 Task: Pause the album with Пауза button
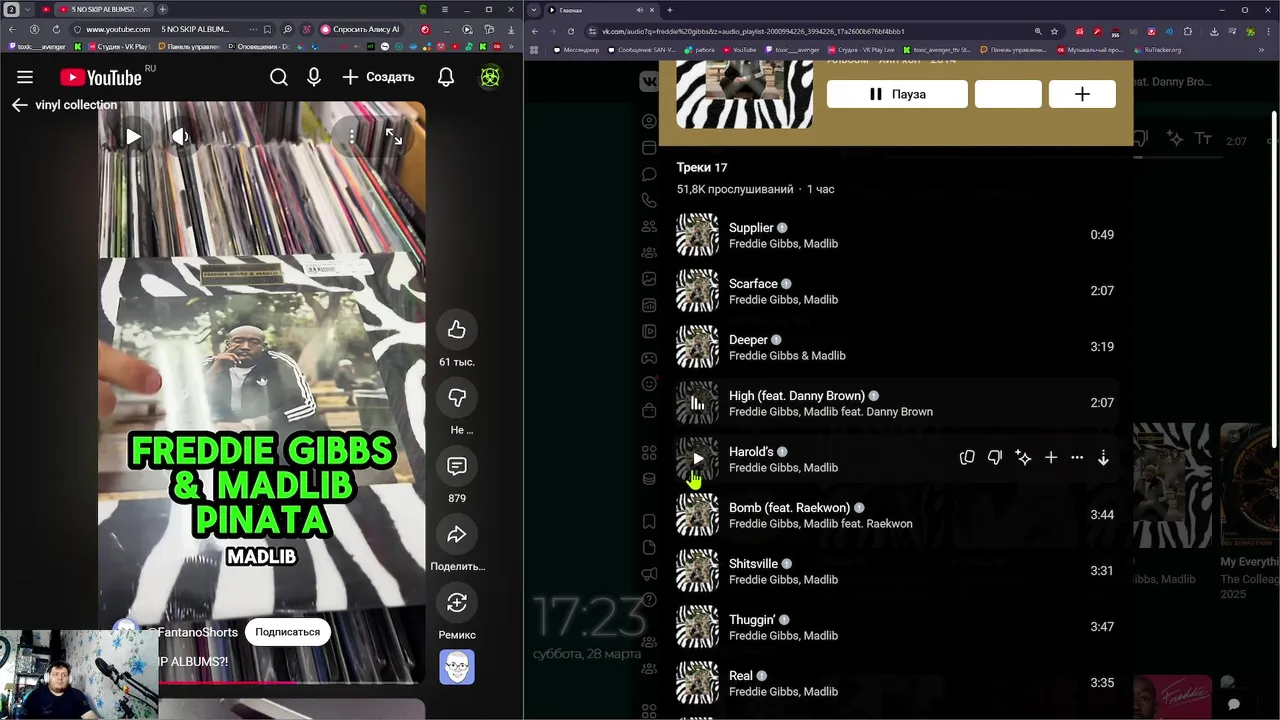pos(897,94)
